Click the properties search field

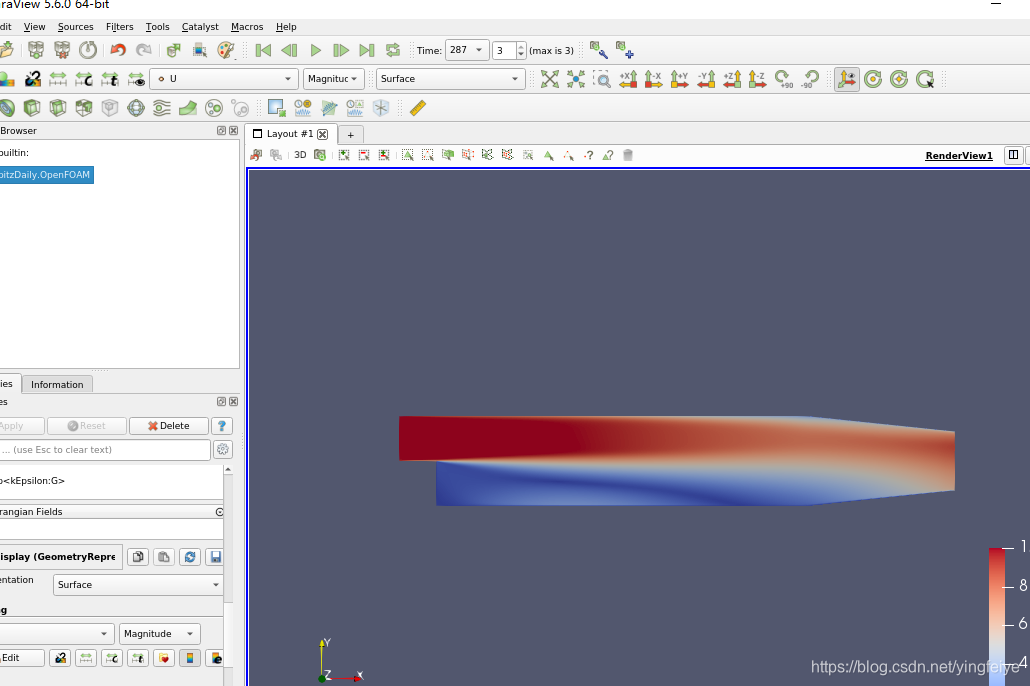coord(105,449)
